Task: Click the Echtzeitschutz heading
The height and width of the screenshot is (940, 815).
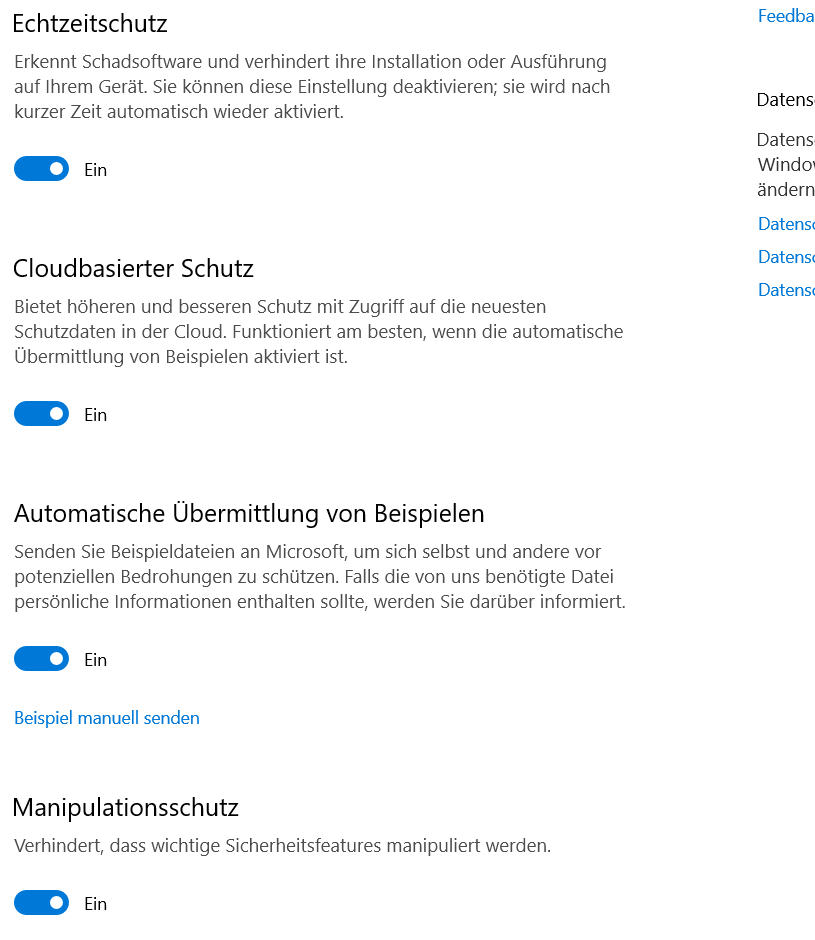Action: (90, 23)
